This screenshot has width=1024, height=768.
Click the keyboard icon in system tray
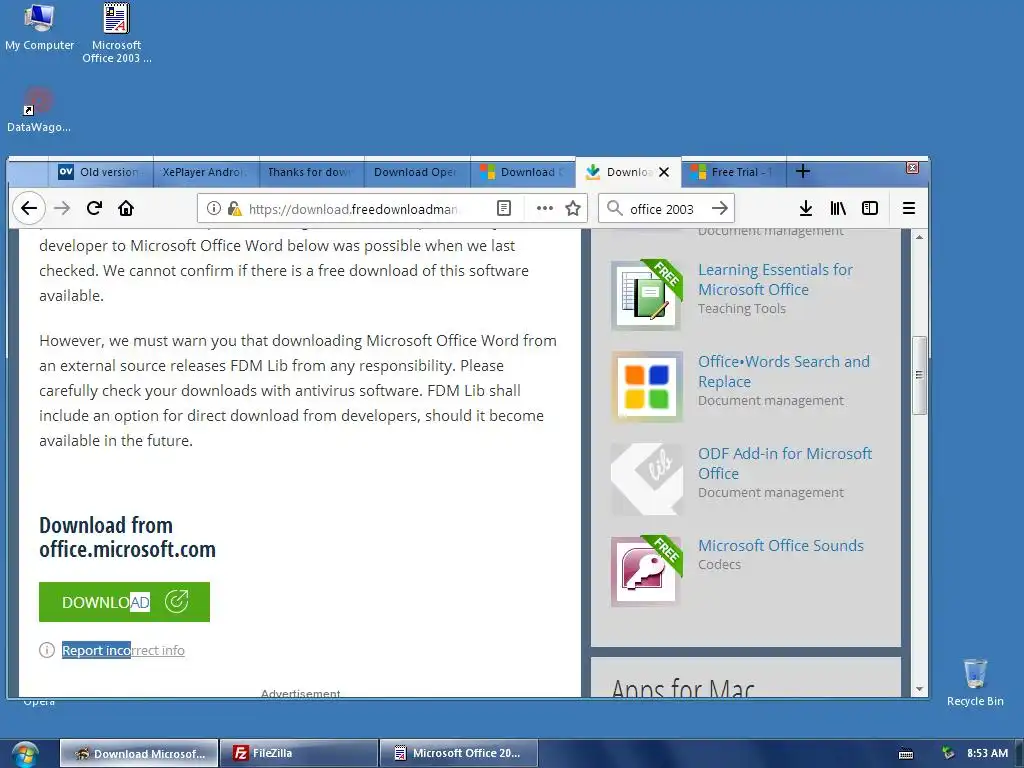[x=906, y=754]
